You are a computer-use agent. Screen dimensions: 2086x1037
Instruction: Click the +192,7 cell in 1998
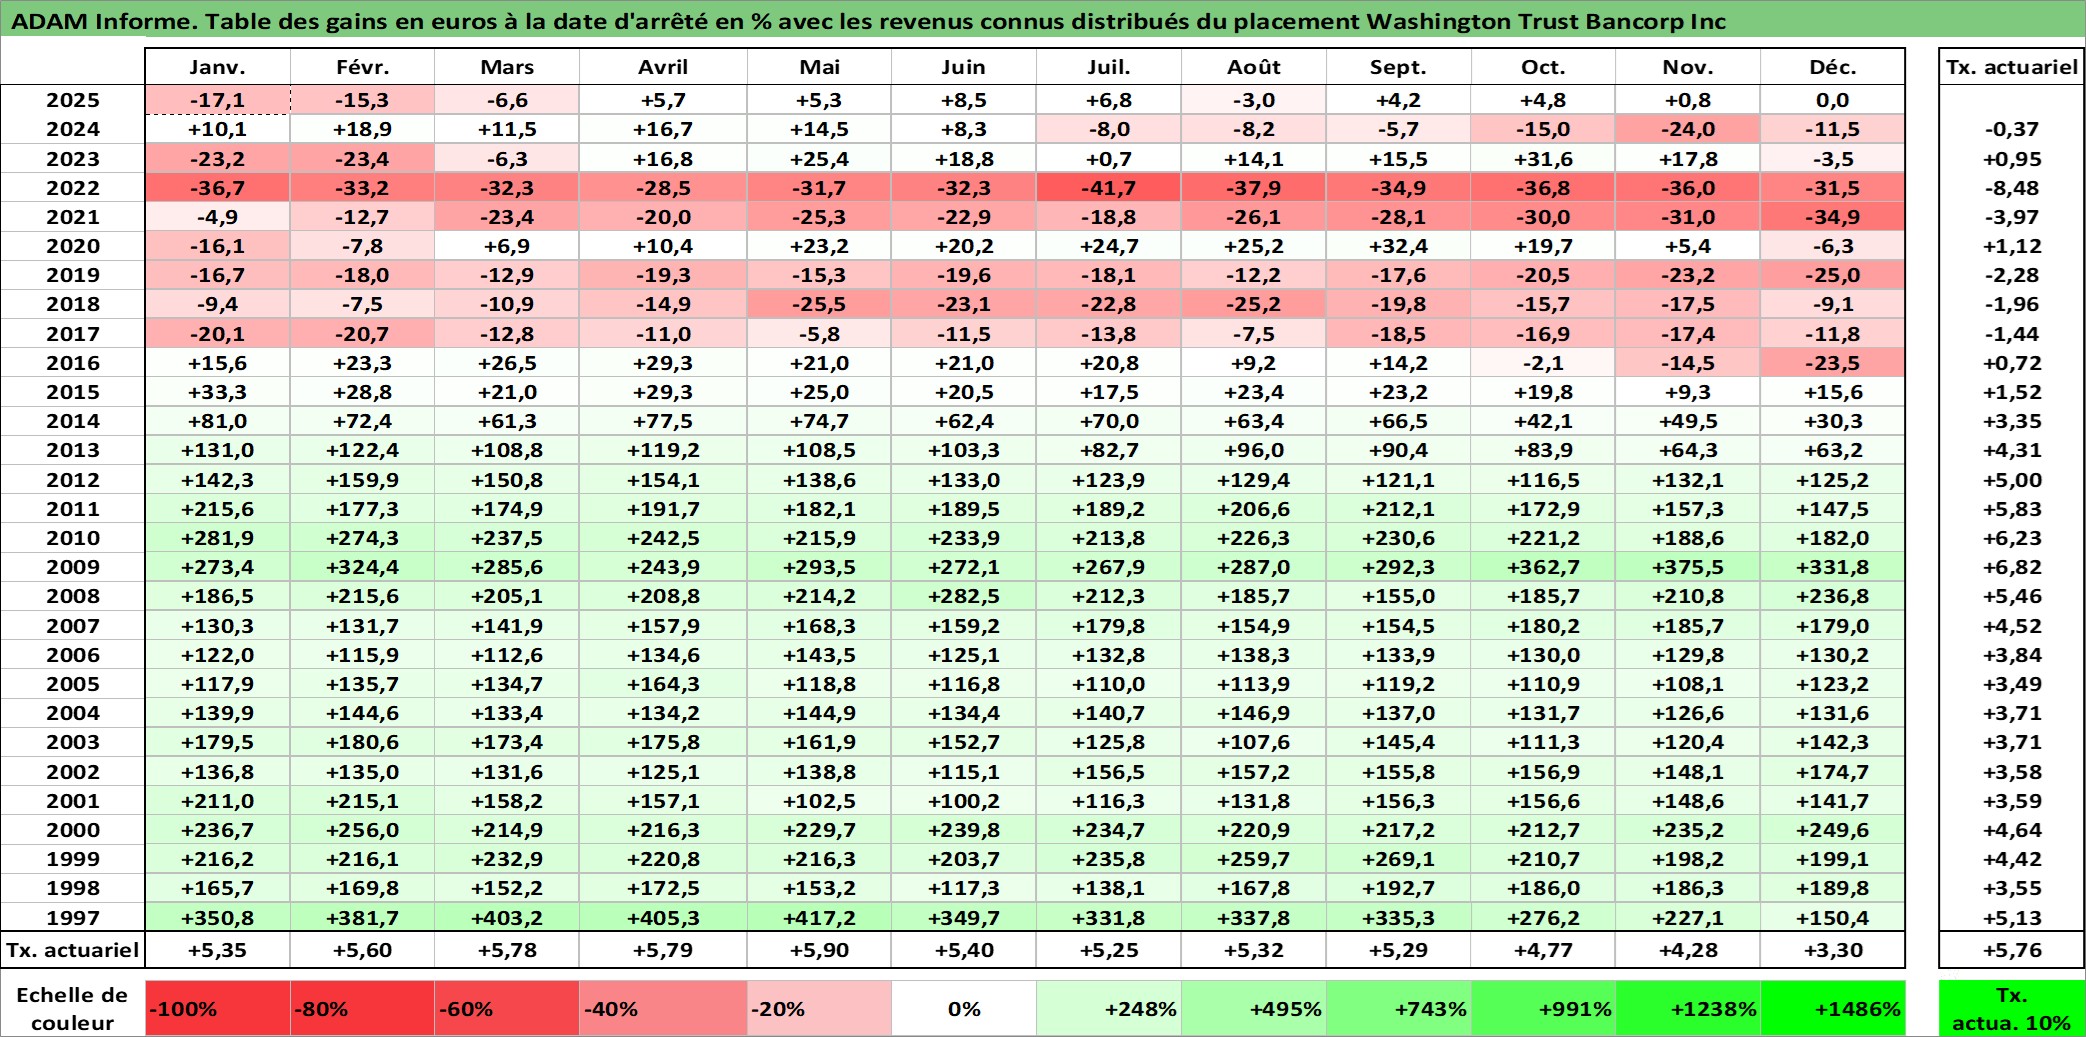pyautogui.click(x=1398, y=888)
